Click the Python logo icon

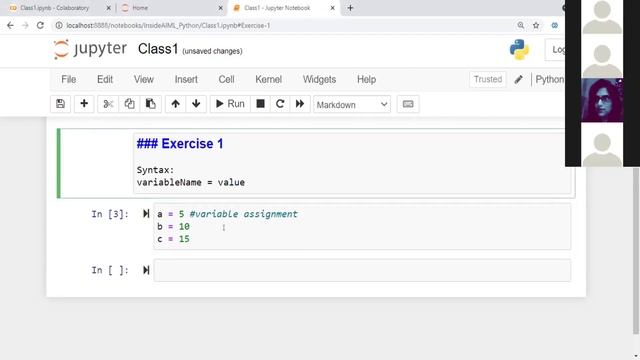[519, 49]
